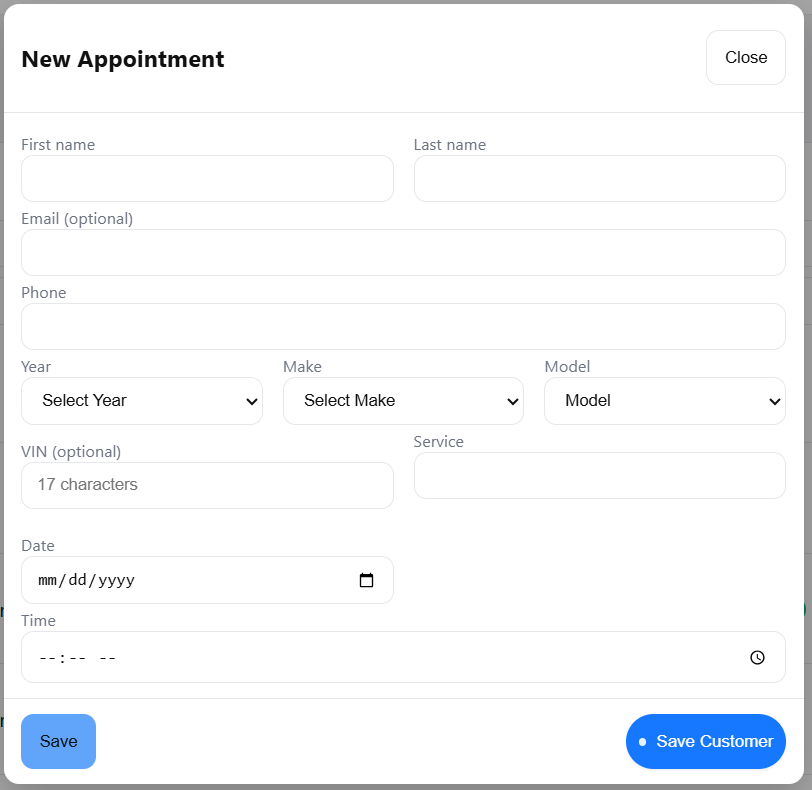Click the Save Customer button
This screenshot has width=812, height=790.
[705, 741]
